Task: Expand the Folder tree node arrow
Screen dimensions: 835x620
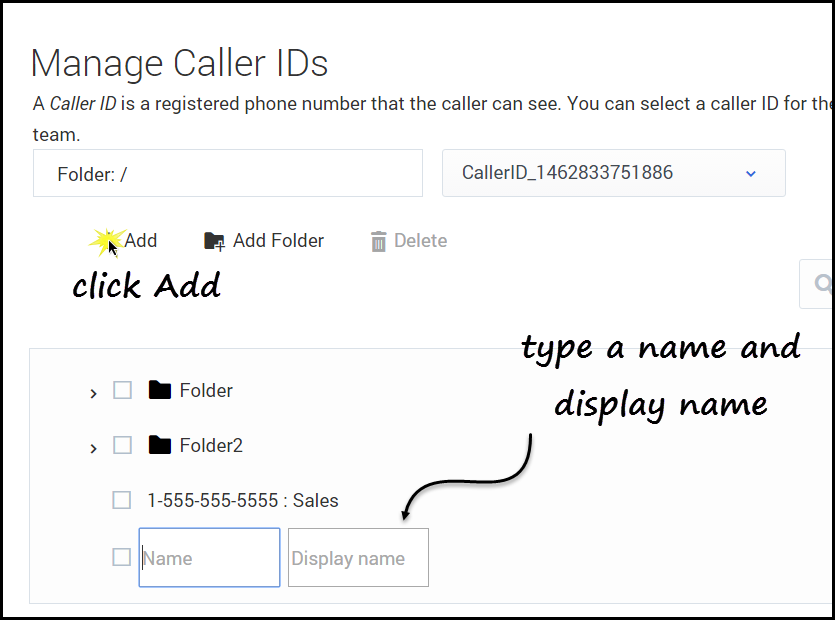Action: (x=93, y=393)
